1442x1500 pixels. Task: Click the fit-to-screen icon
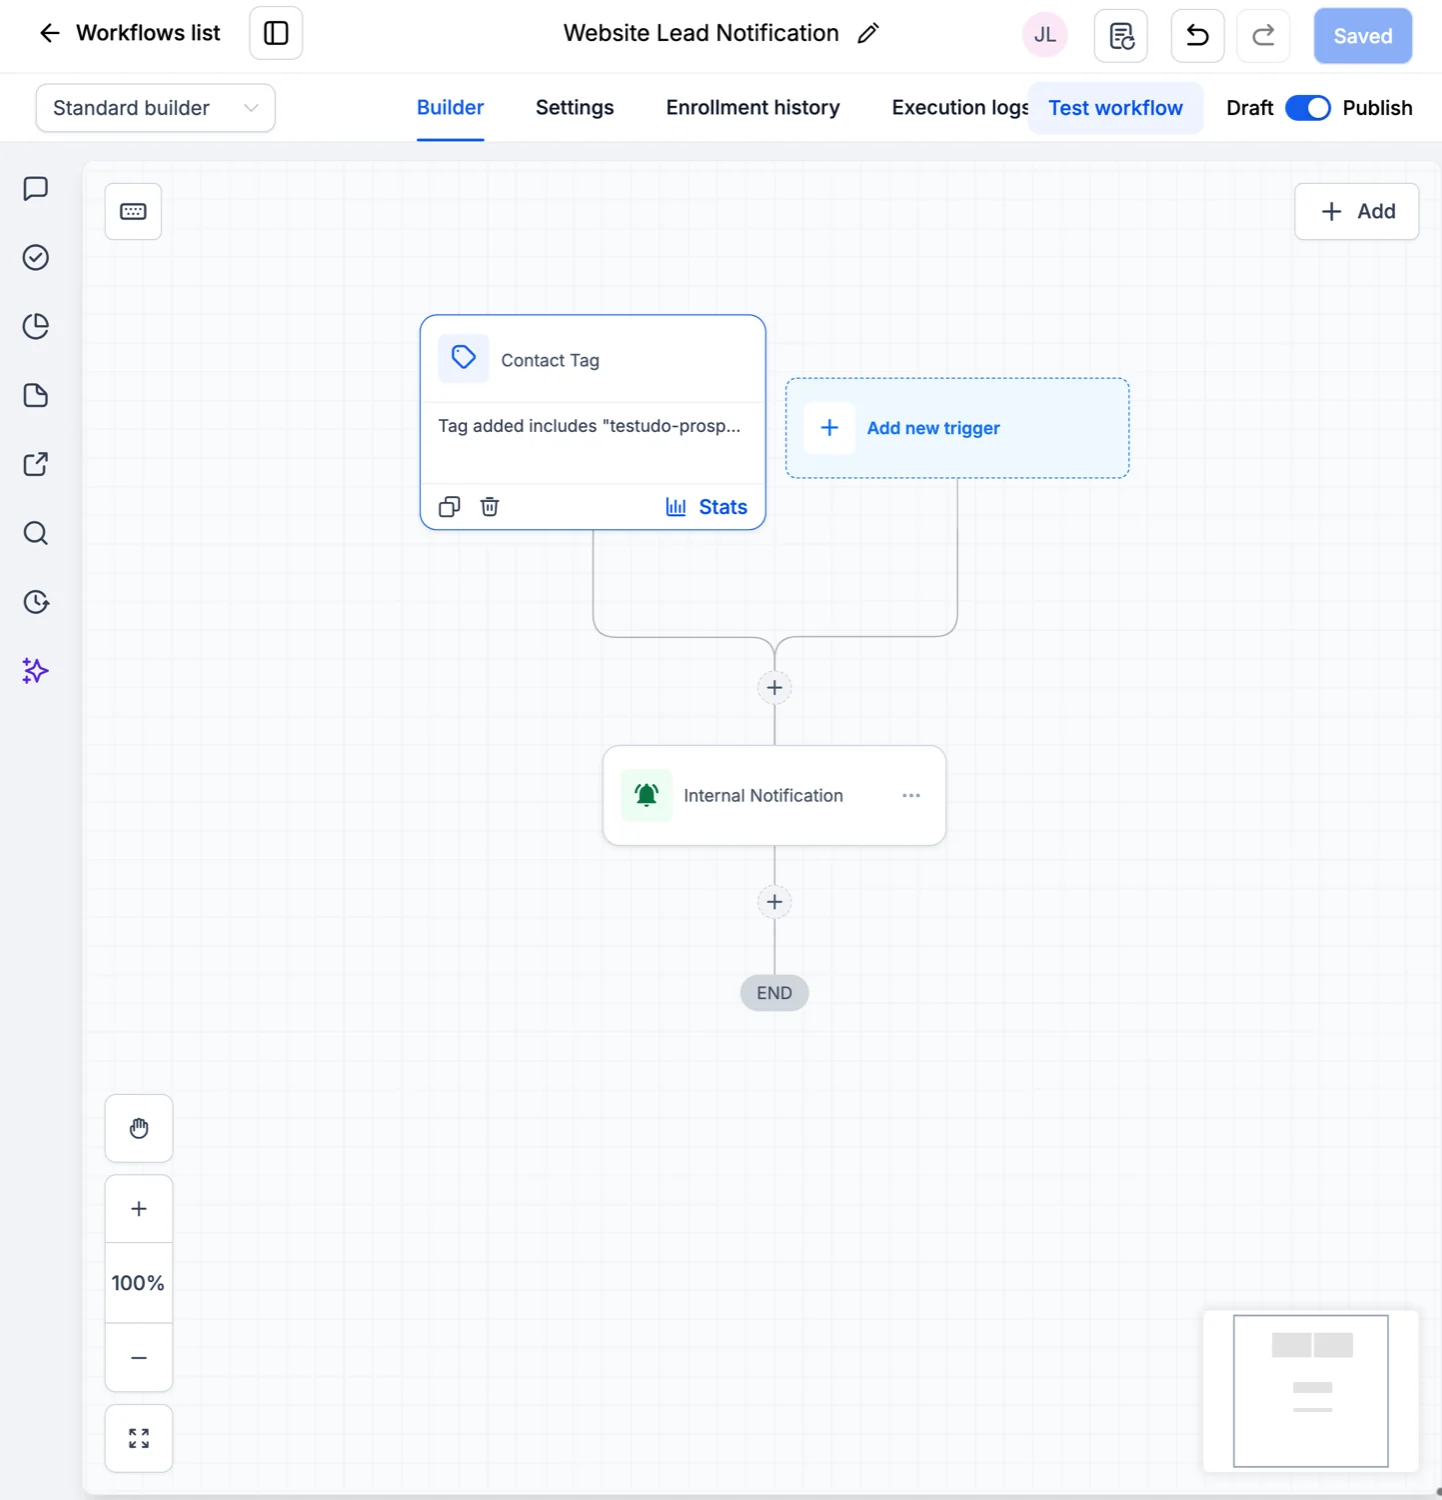(x=139, y=1438)
